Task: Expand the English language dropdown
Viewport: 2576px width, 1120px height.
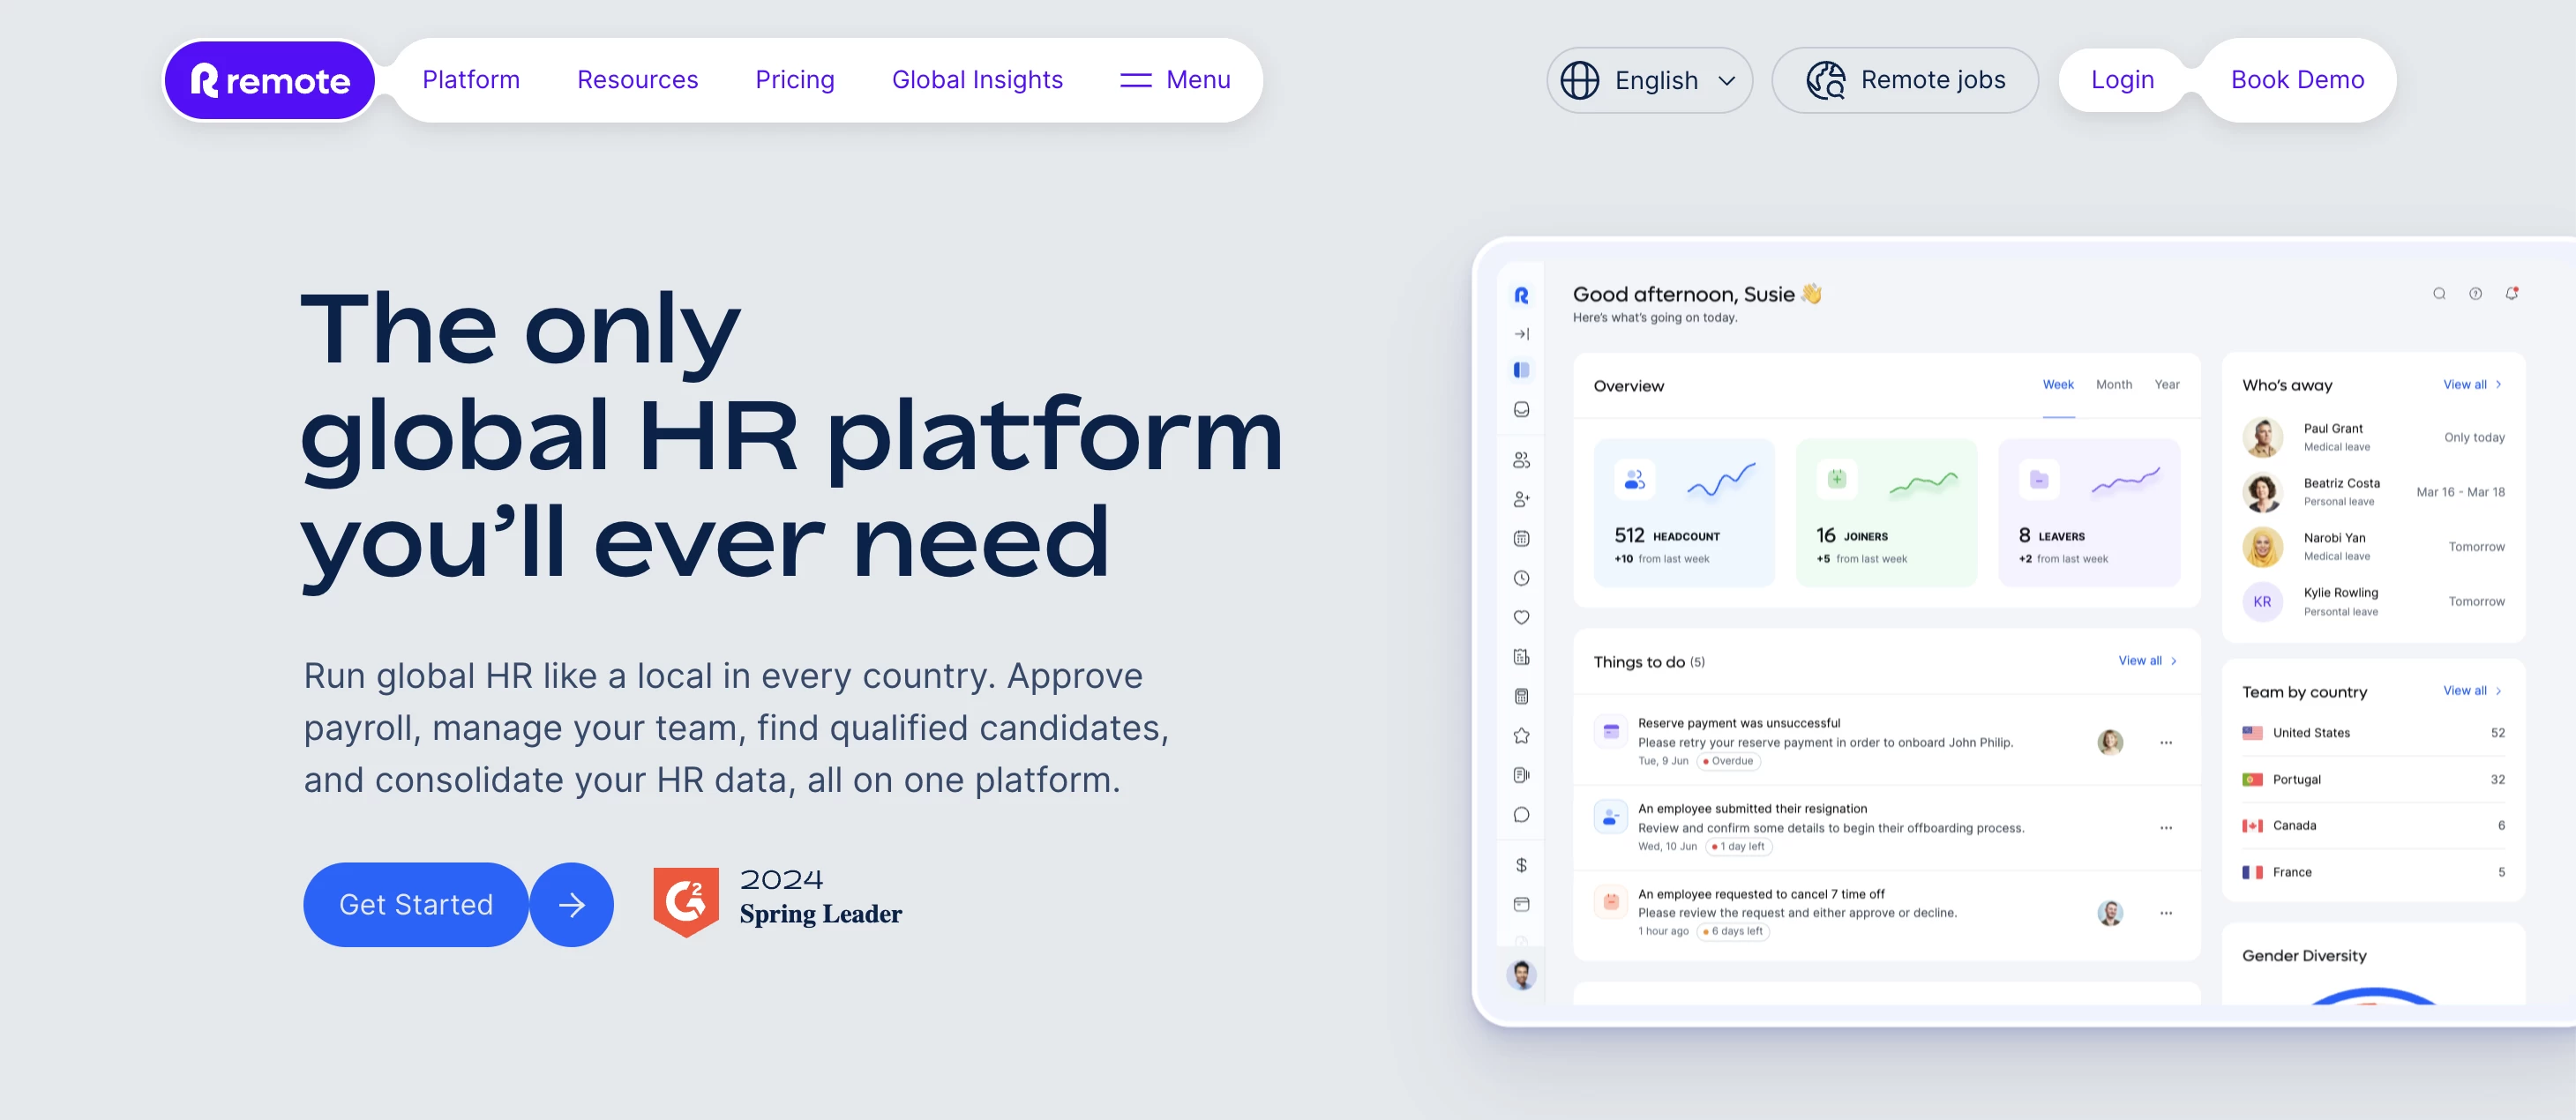Action: pos(1648,78)
